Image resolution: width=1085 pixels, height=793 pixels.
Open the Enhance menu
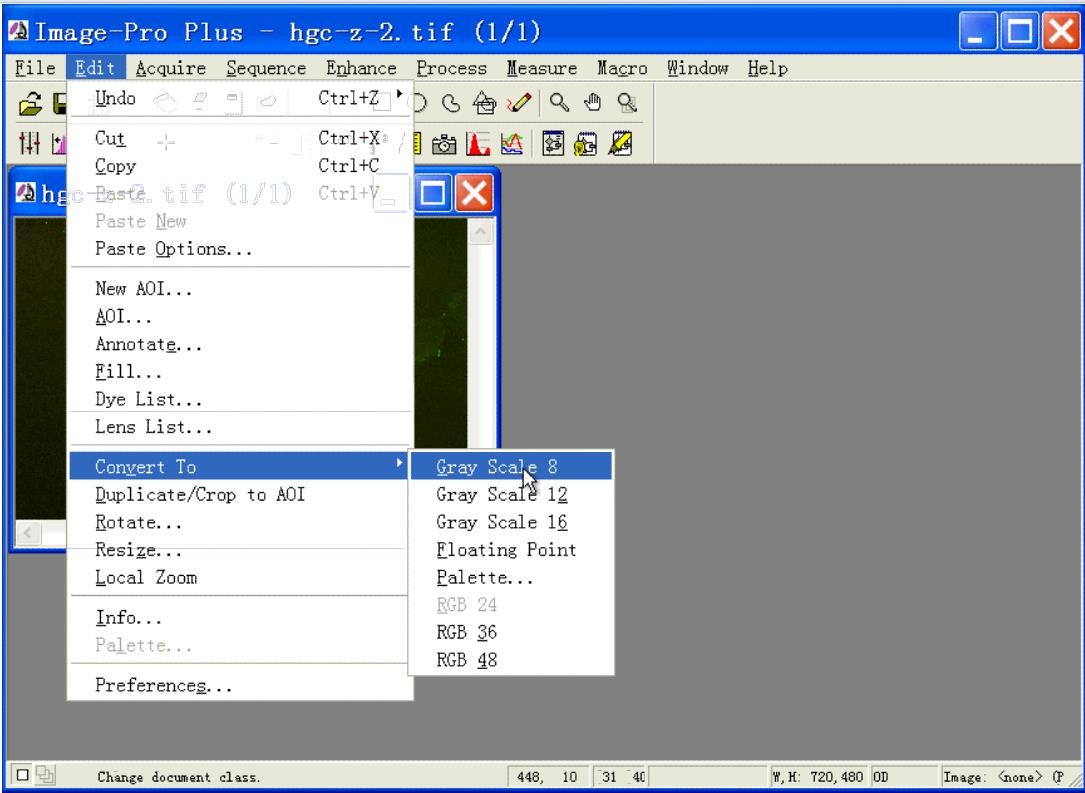coord(361,68)
